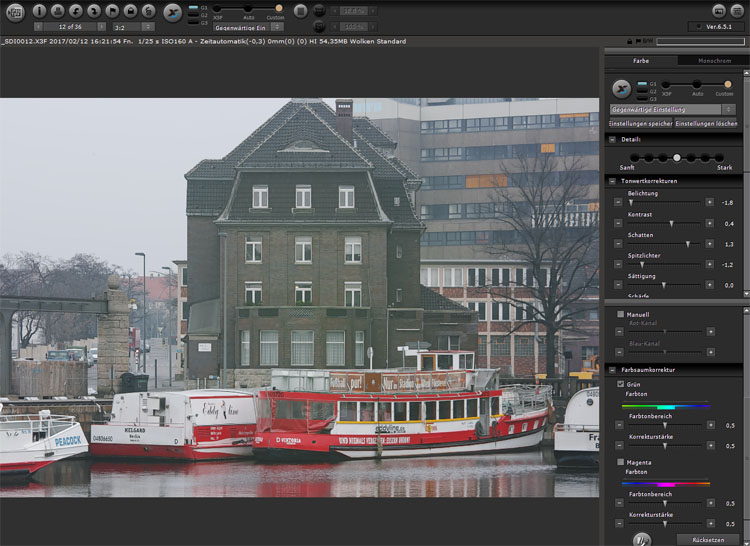The width and height of the screenshot is (750, 546).
Task: Enable the Magenta color correction checkbox
Action: (x=621, y=462)
